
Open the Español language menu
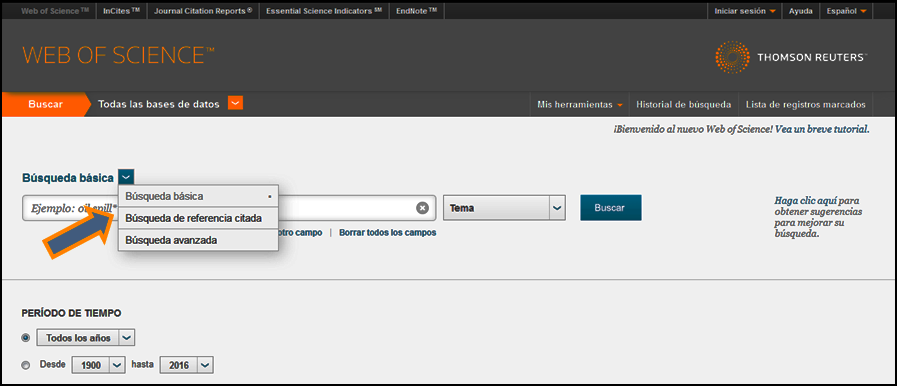(x=846, y=11)
